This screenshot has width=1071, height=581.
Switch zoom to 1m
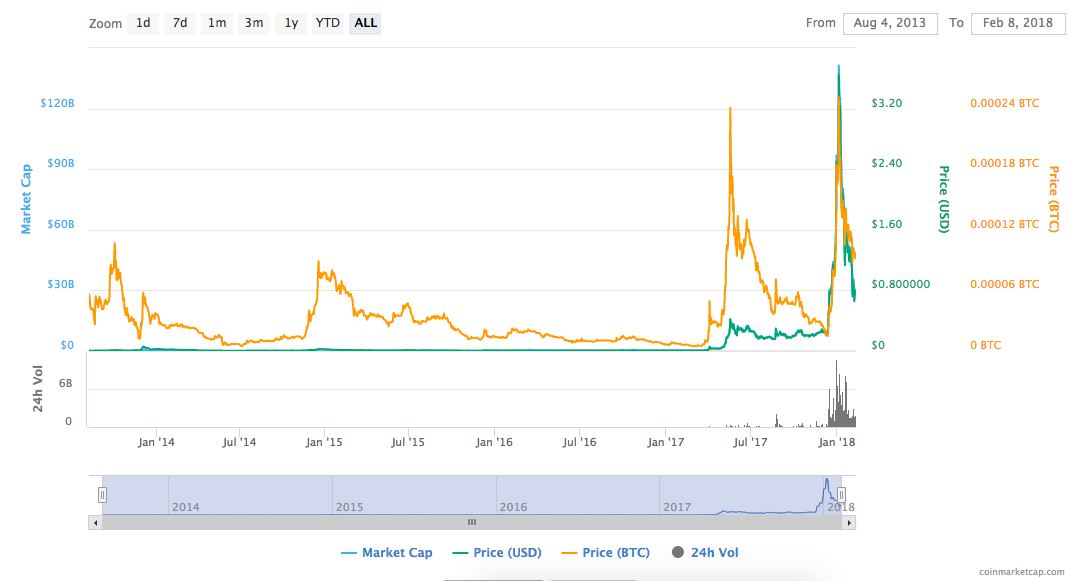(217, 23)
